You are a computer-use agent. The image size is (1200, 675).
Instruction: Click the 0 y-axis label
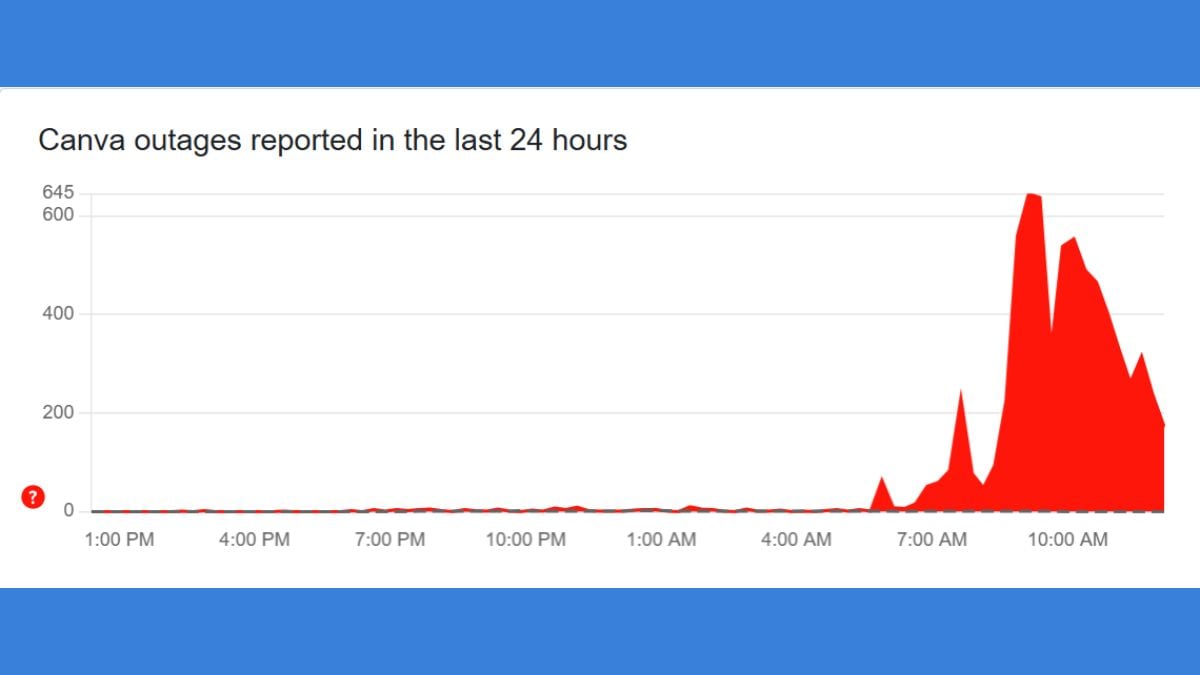point(69,511)
